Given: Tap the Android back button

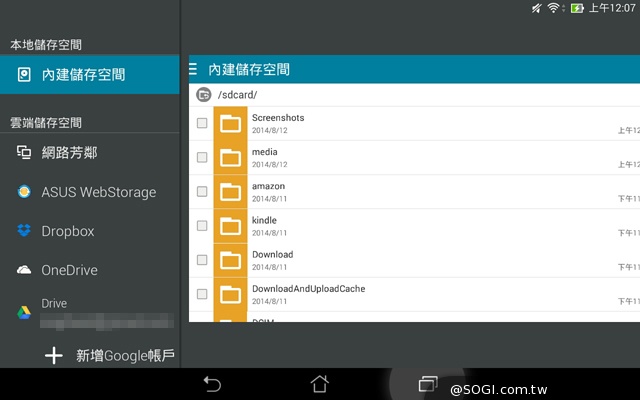Looking at the screenshot, I should point(212,384).
